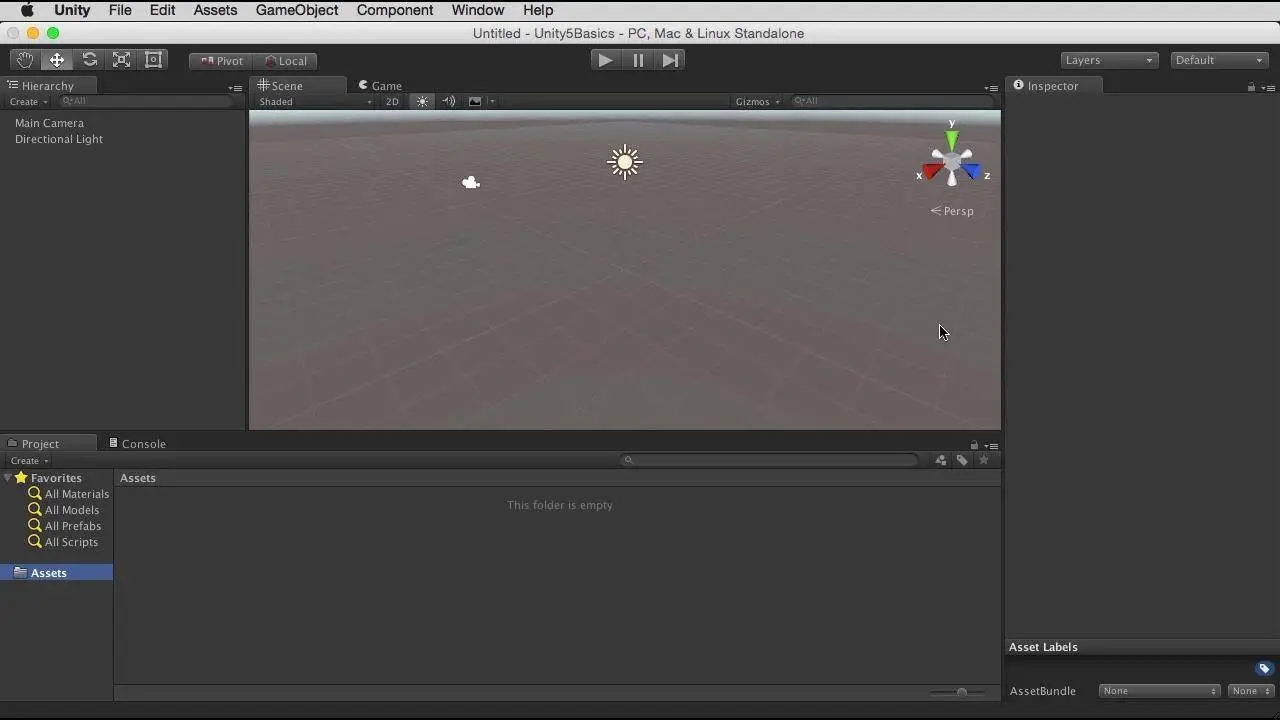This screenshot has height=720, width=1280.
Task: Open the Scene view panel options menu
Action: [990, 88]
